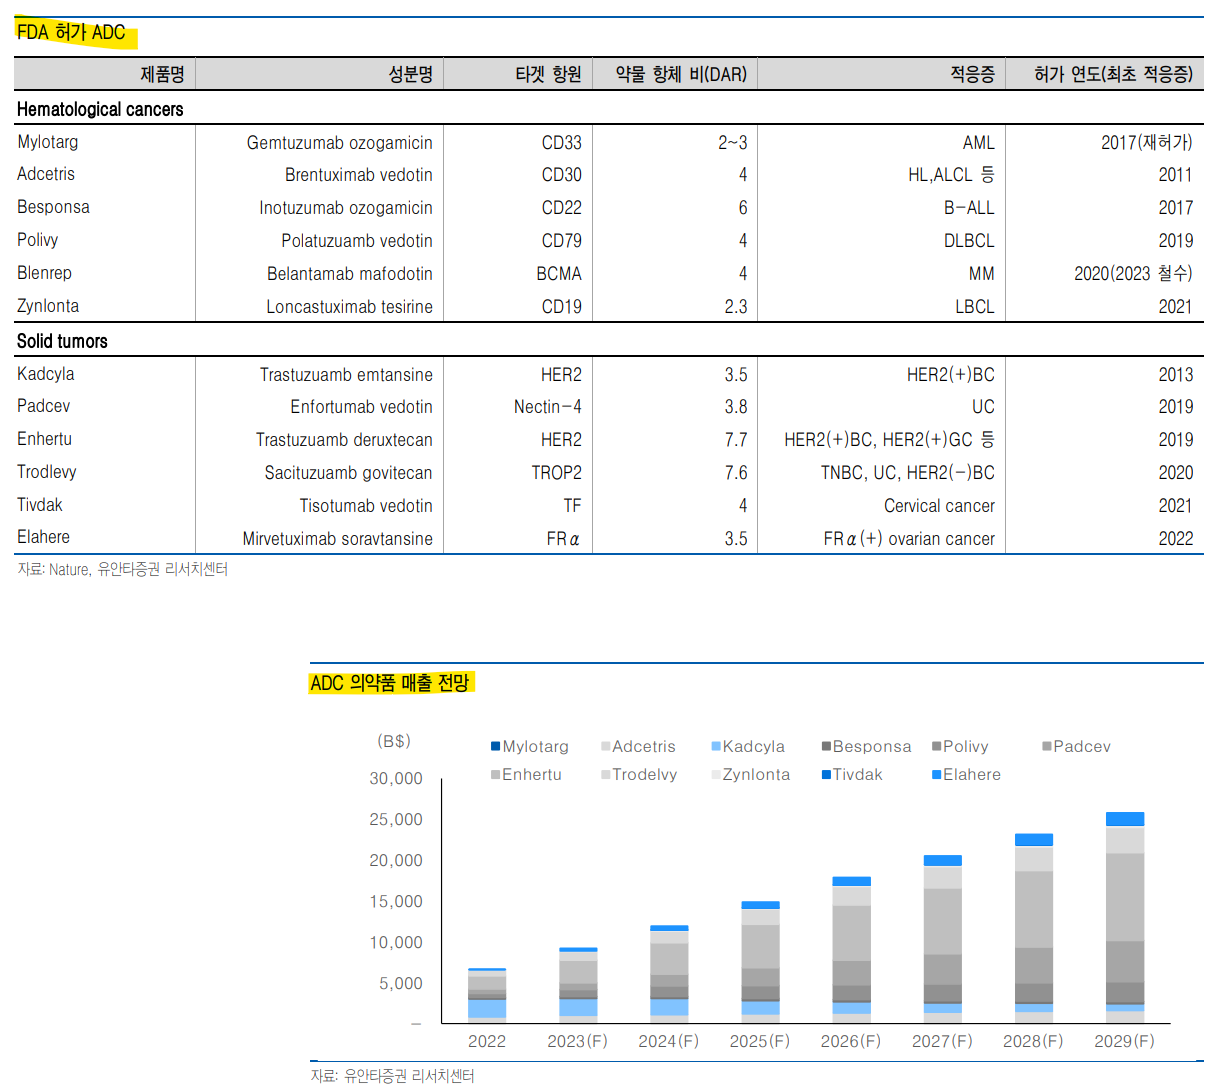Click the 'Enhertu' product name cell in table
This screenshot has width=1215, height=1089.
tap(44, 439)
